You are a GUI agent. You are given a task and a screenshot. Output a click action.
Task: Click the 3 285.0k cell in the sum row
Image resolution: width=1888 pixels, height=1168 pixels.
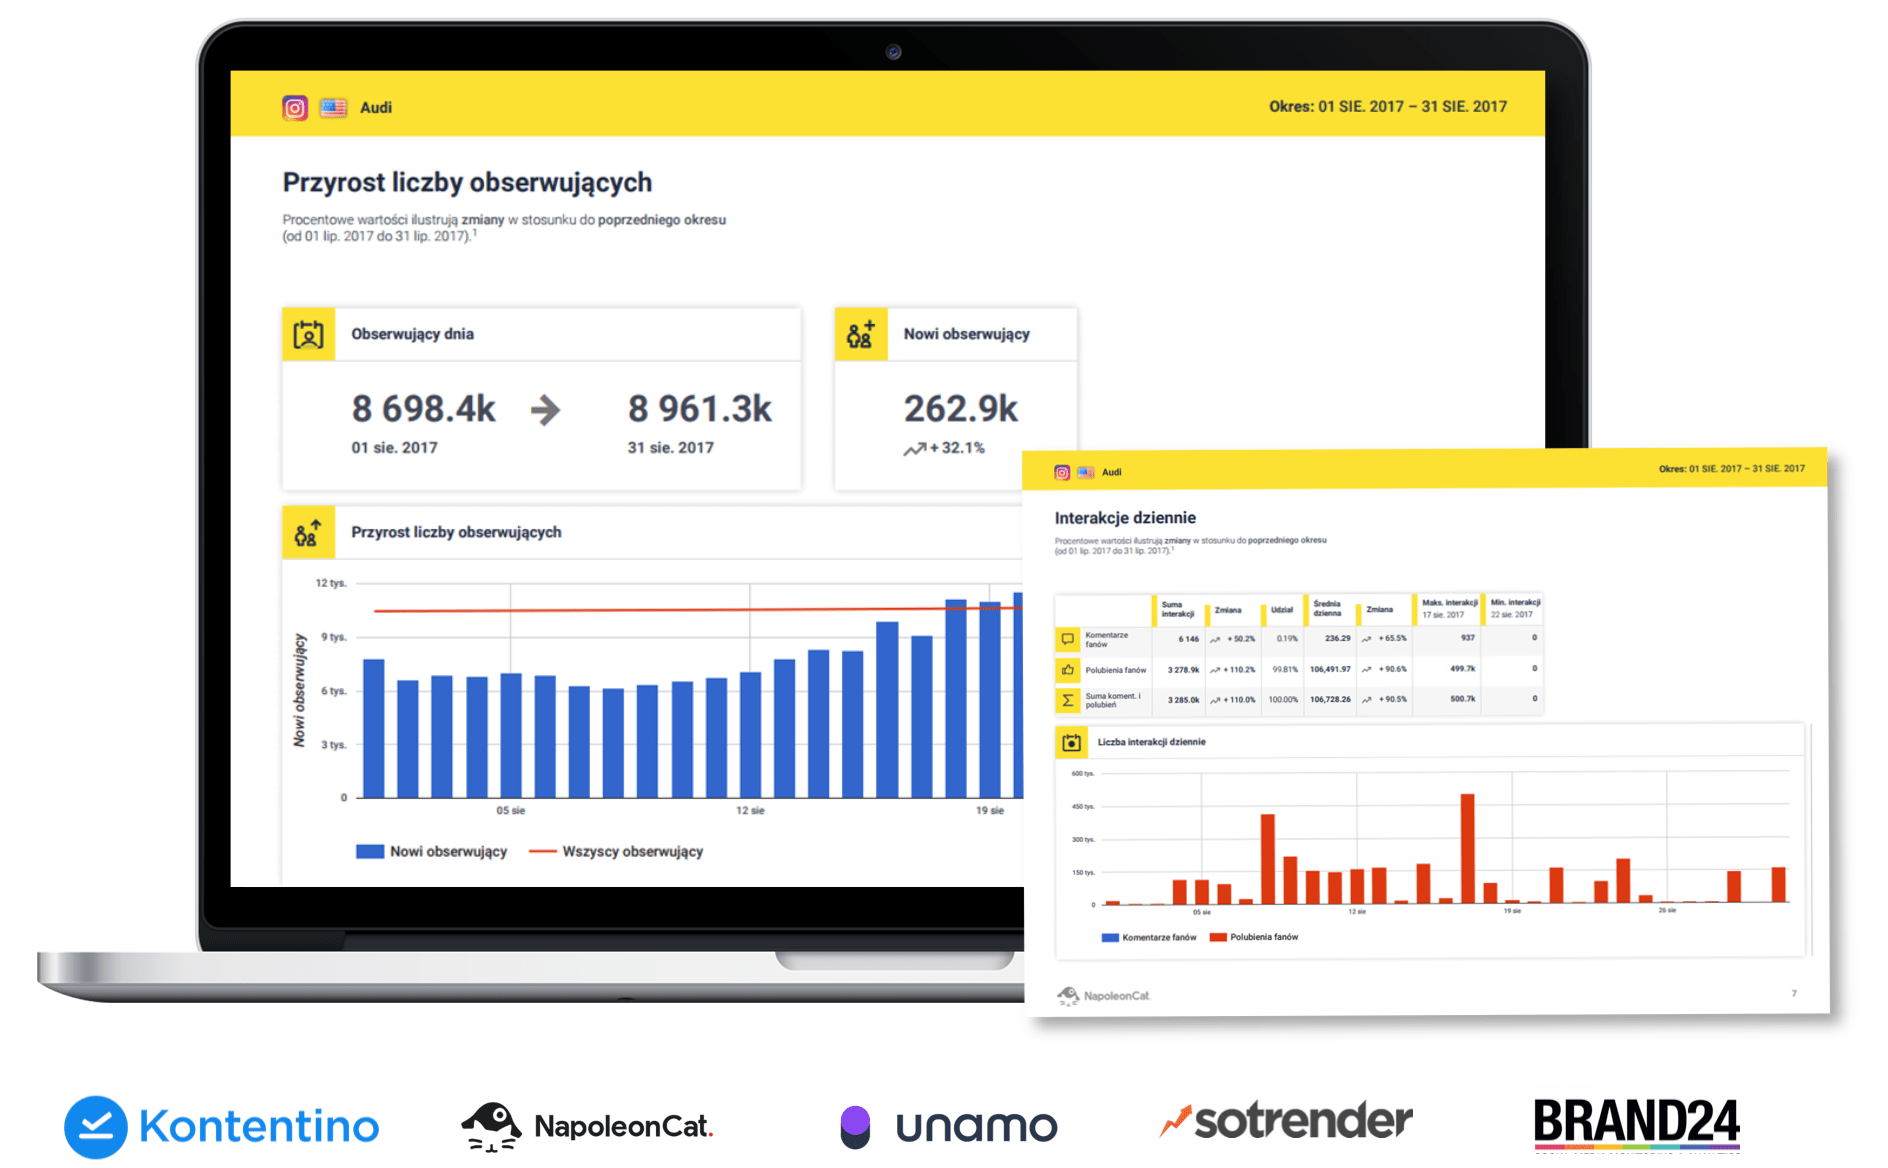(1183, 700)
